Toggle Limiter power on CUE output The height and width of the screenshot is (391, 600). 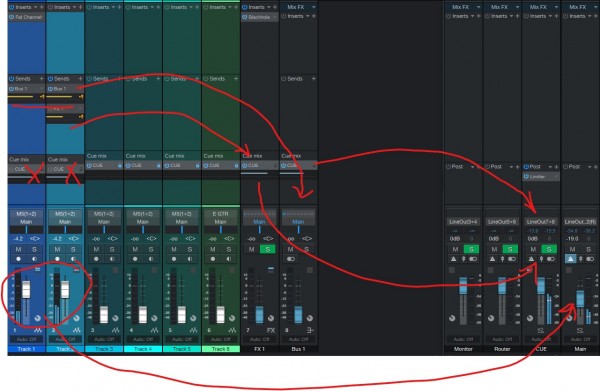coord(527,177)
